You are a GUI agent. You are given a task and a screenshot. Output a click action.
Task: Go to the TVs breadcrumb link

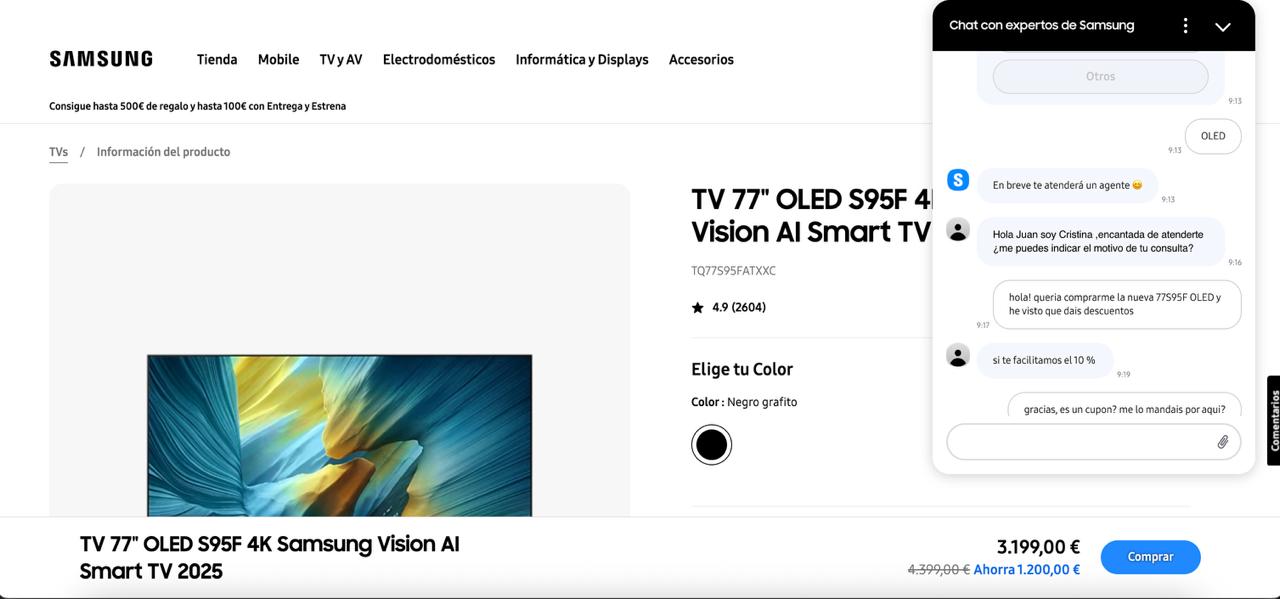tap(58, 152)
